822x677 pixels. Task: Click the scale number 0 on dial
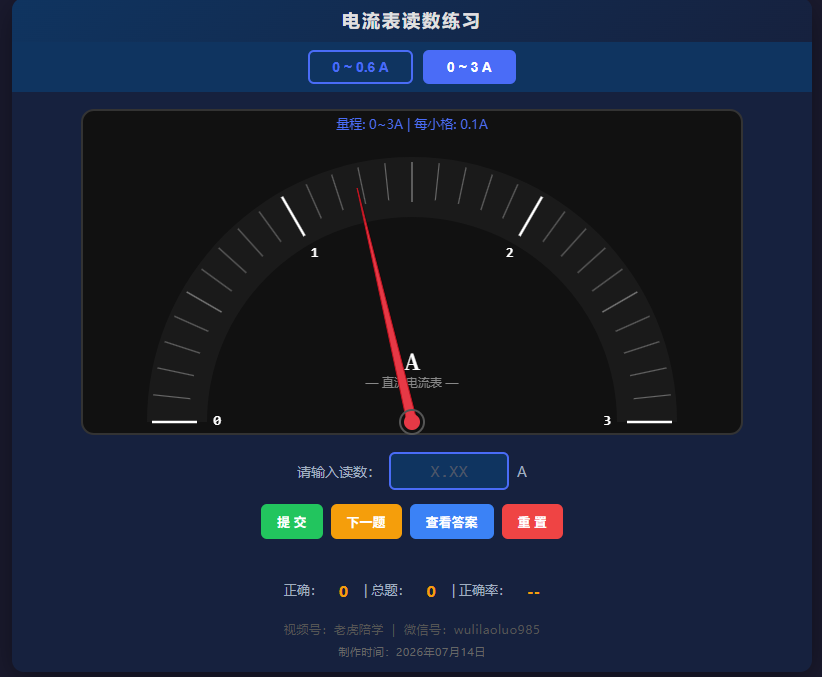(x=217, y=421)
